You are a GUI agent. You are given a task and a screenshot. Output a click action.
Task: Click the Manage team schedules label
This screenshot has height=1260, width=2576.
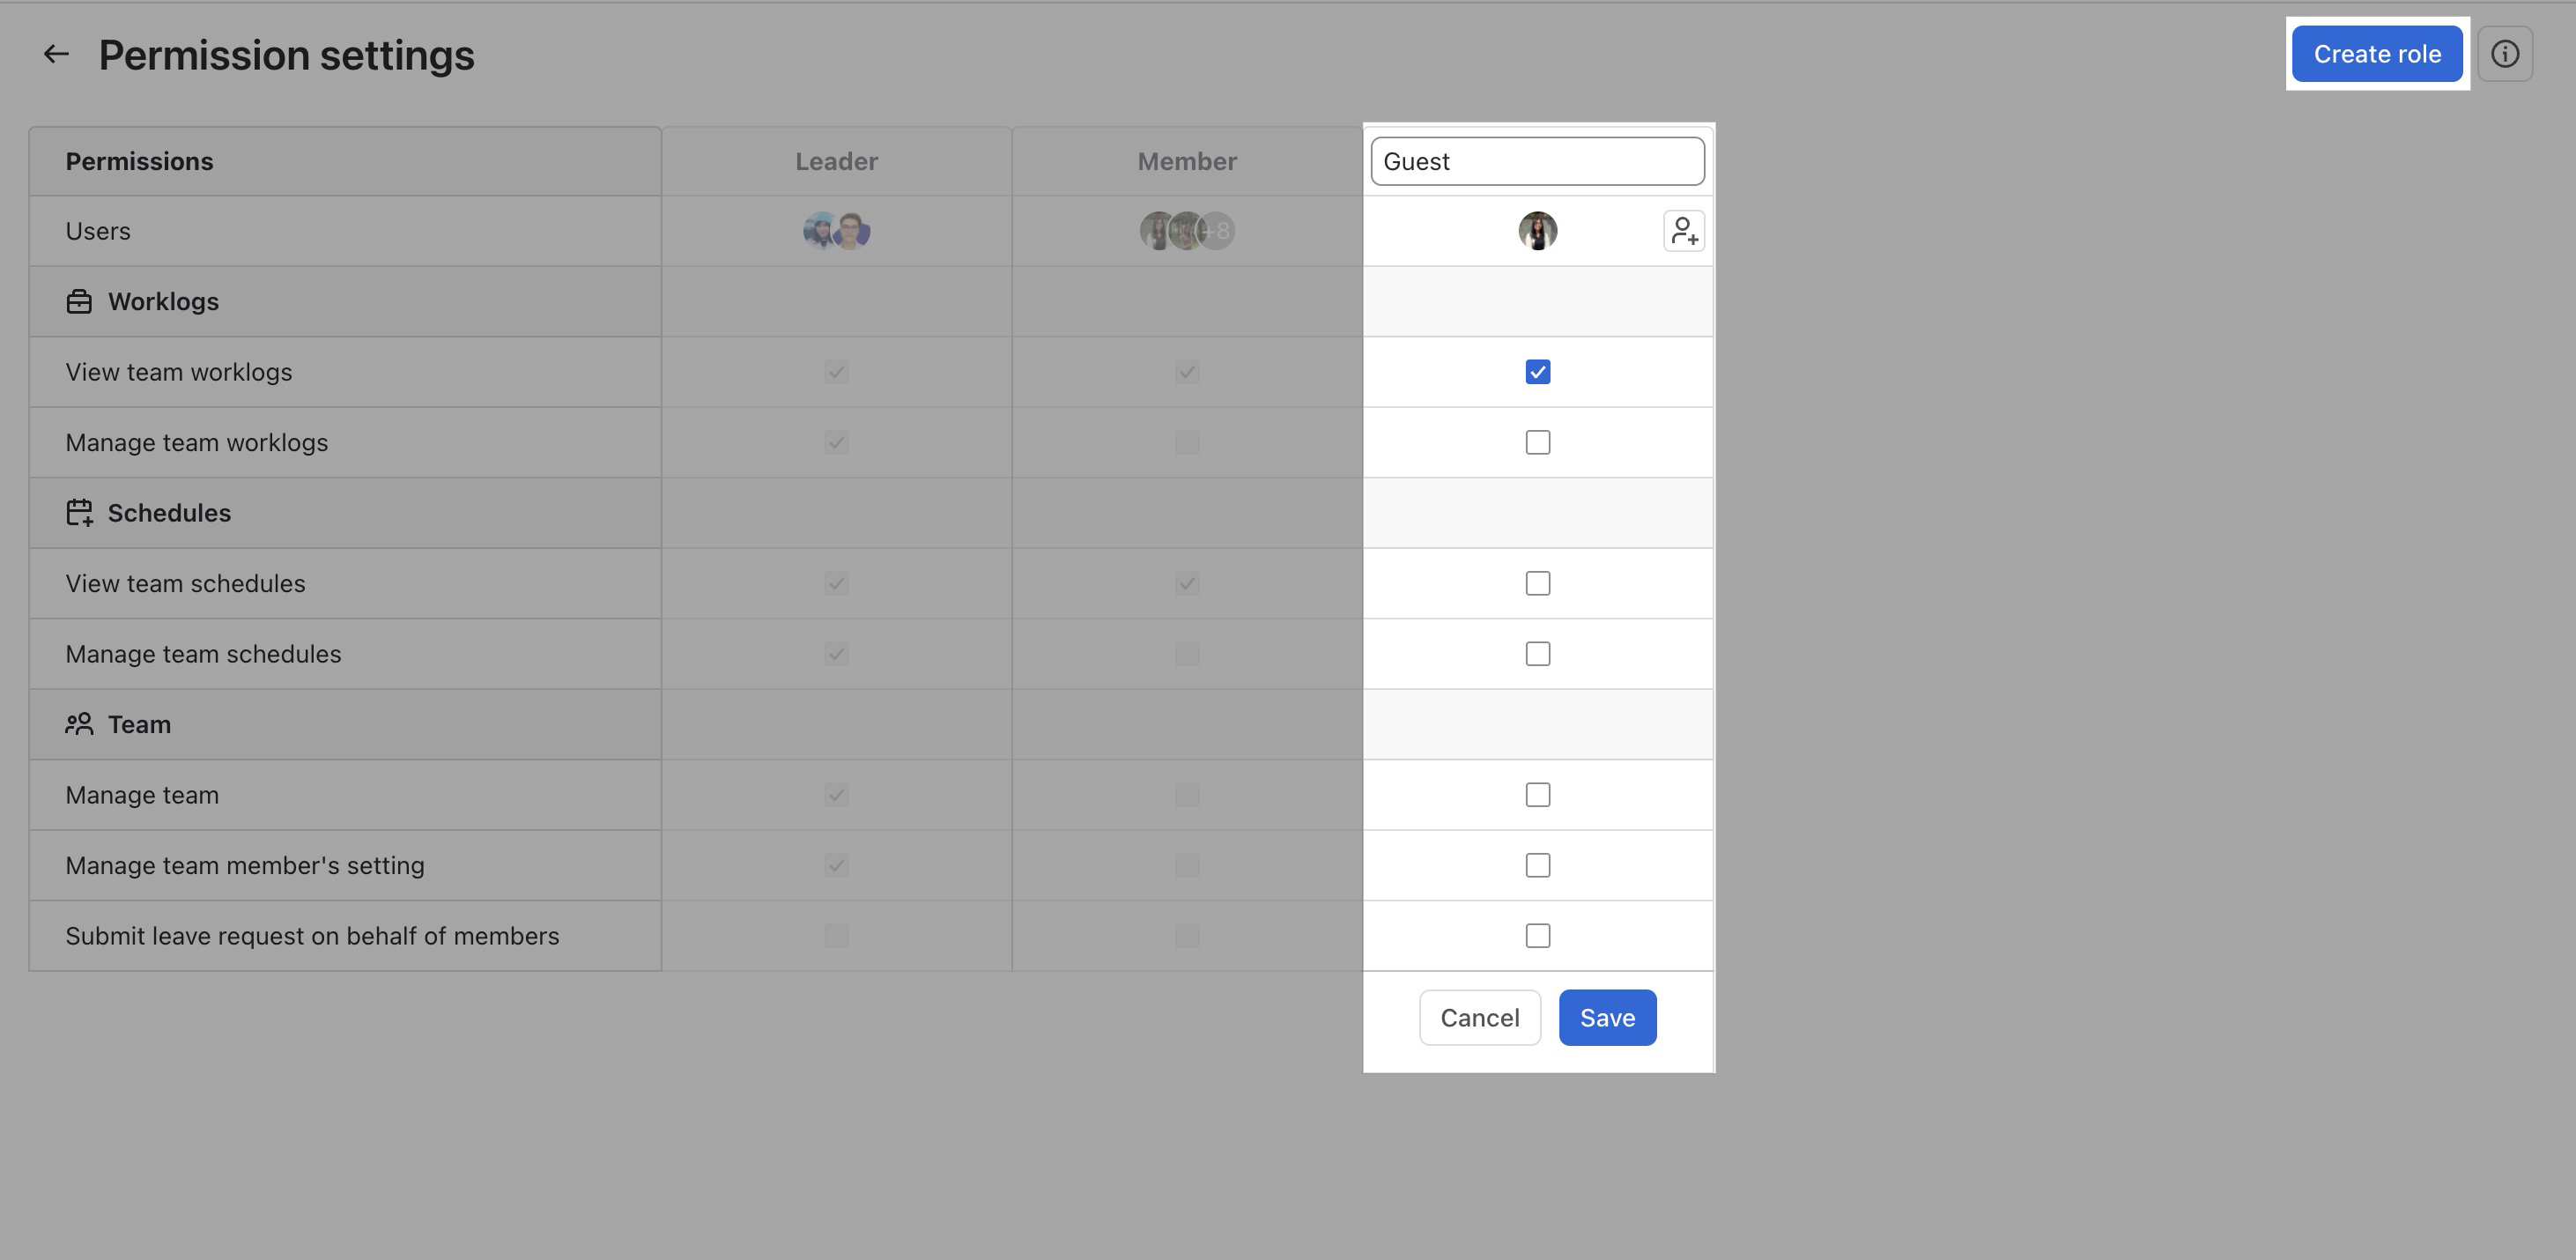click(x=203, y=654)
